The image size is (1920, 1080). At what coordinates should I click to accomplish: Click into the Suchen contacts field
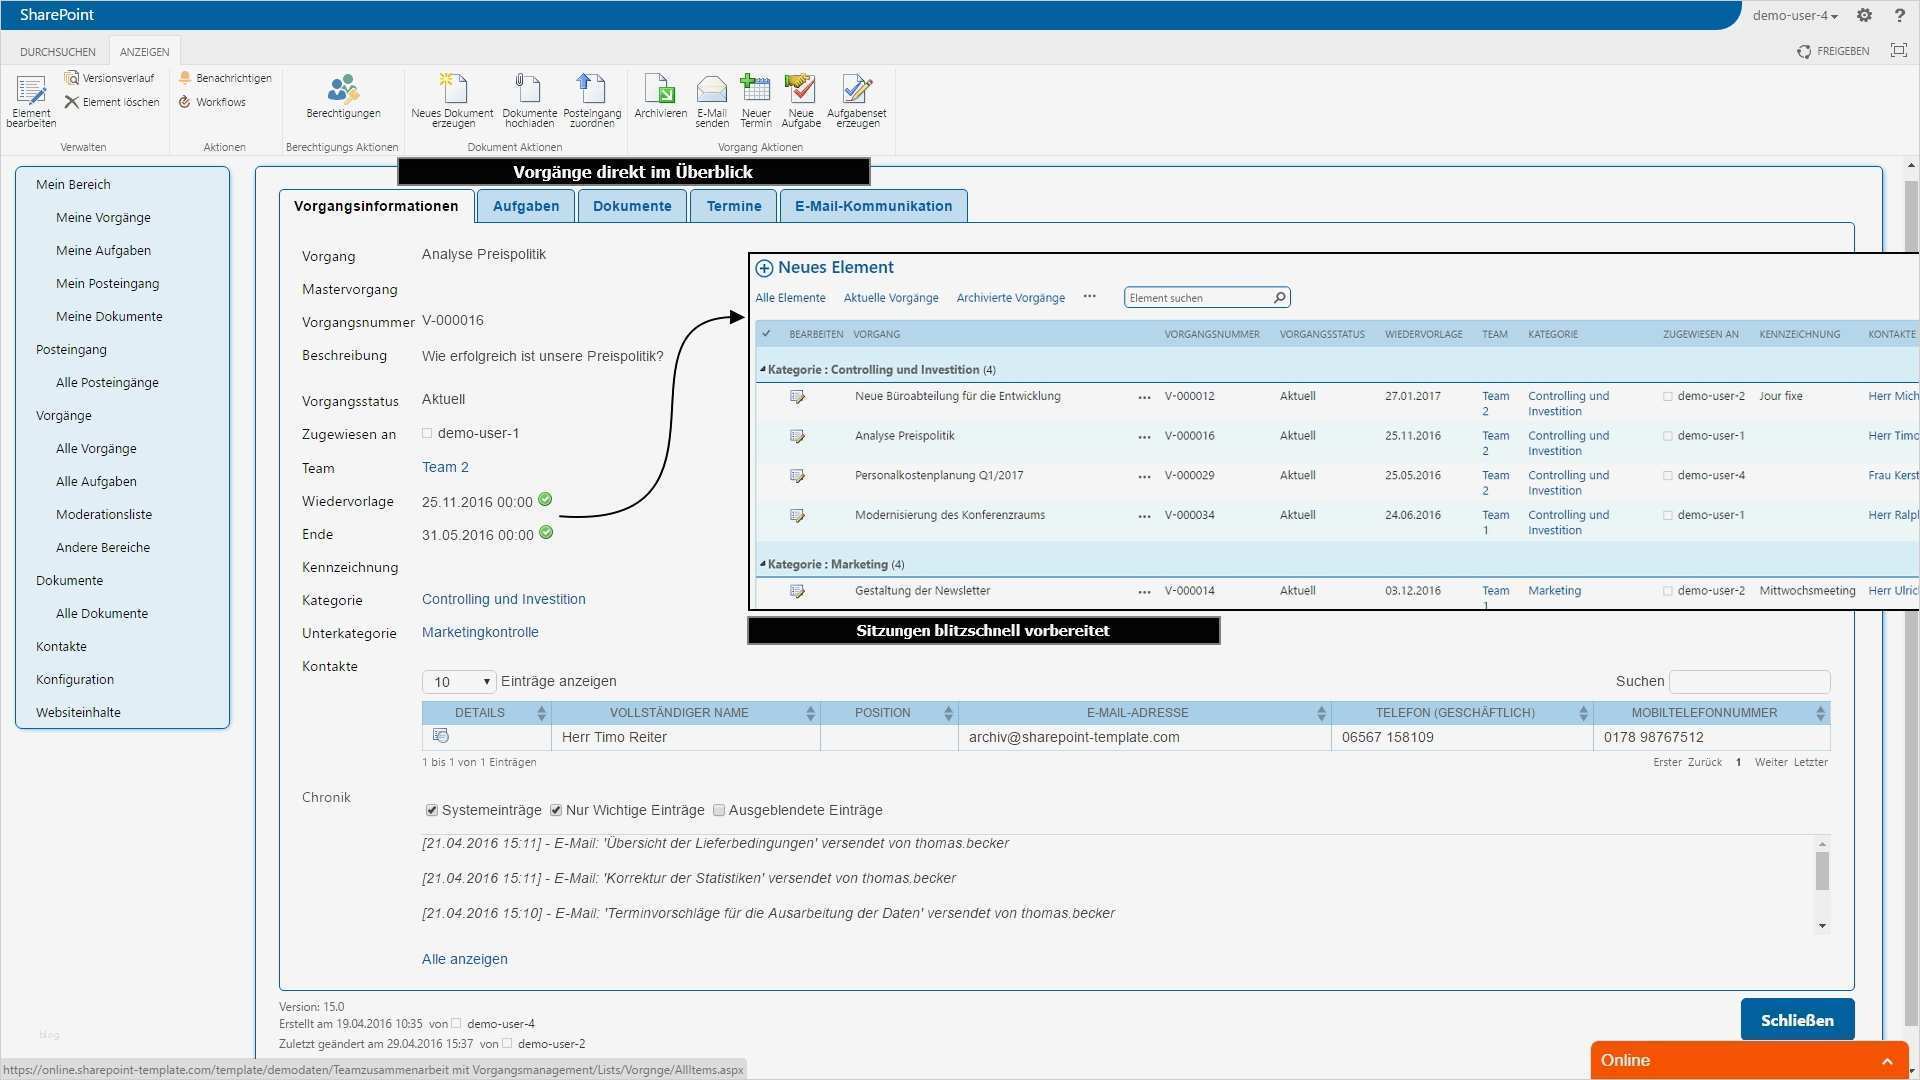[1749, 682]
